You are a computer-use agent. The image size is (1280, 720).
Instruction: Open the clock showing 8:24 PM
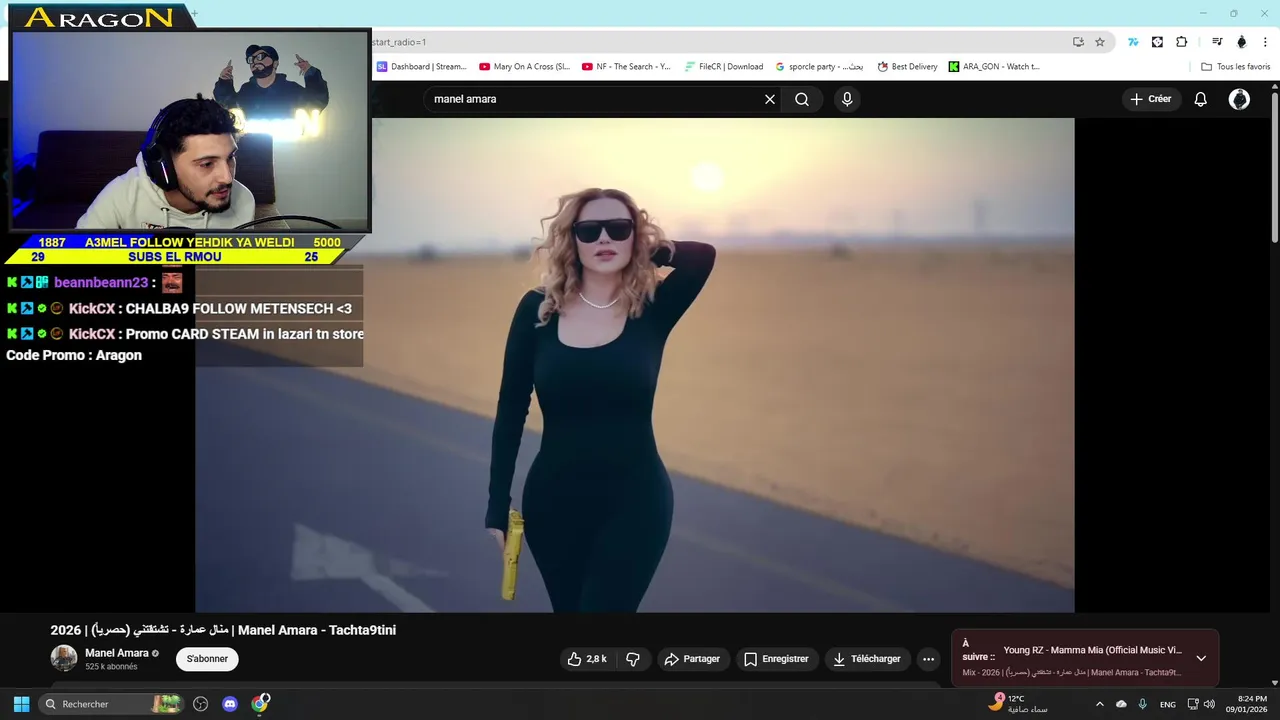(x=1246, y=704)
